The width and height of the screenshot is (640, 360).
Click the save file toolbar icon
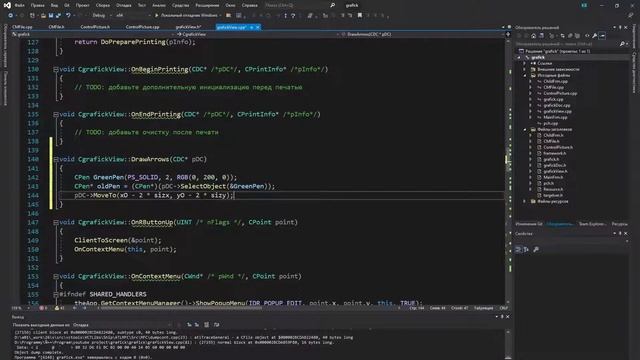pyautogui.click(x=51, y=16)
